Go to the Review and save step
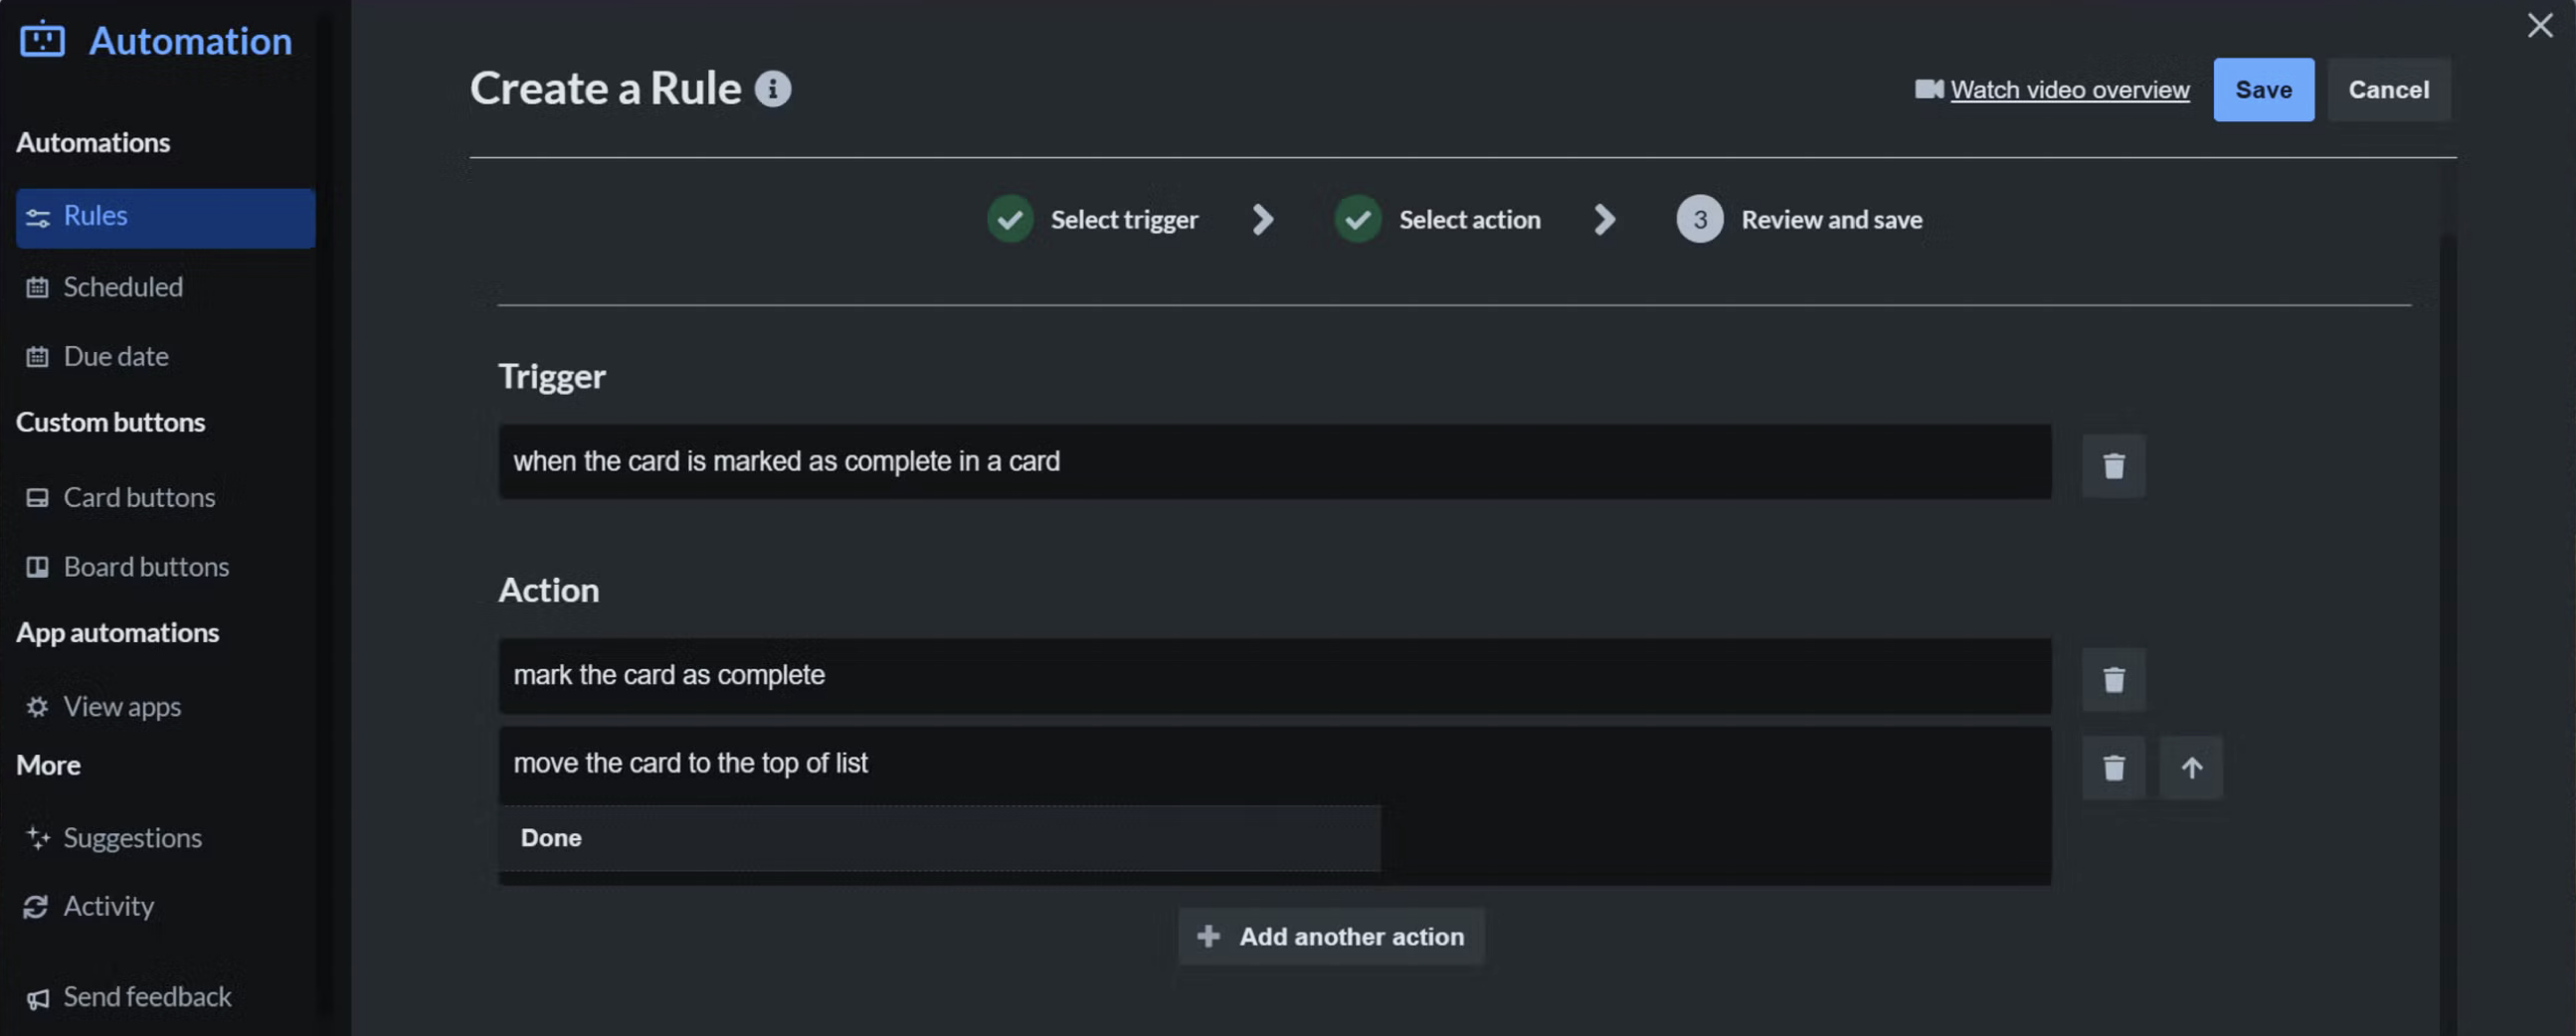This screenshot has width=2576, height=1036. pos(1831,219)
